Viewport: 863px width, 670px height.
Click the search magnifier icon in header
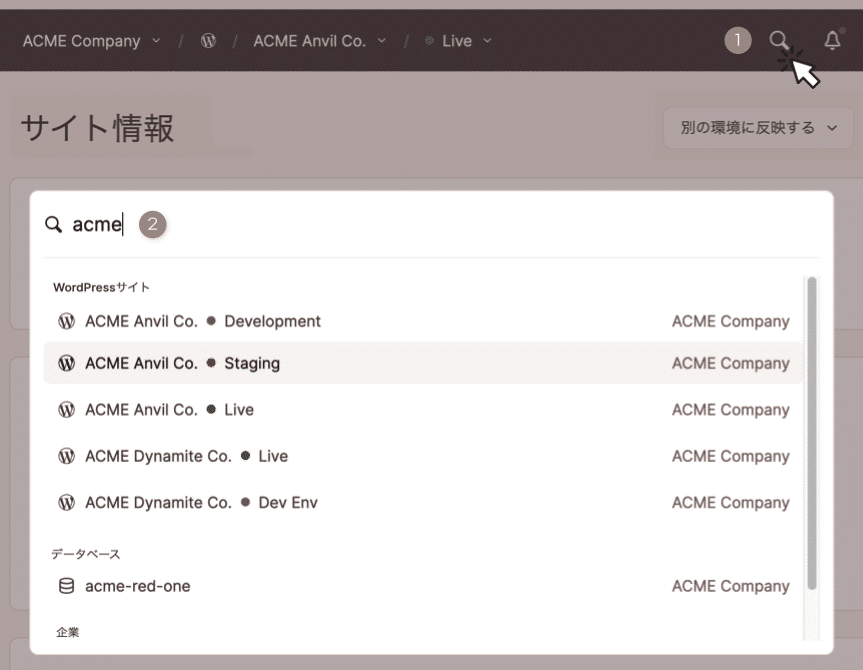(x=778, y=40)
